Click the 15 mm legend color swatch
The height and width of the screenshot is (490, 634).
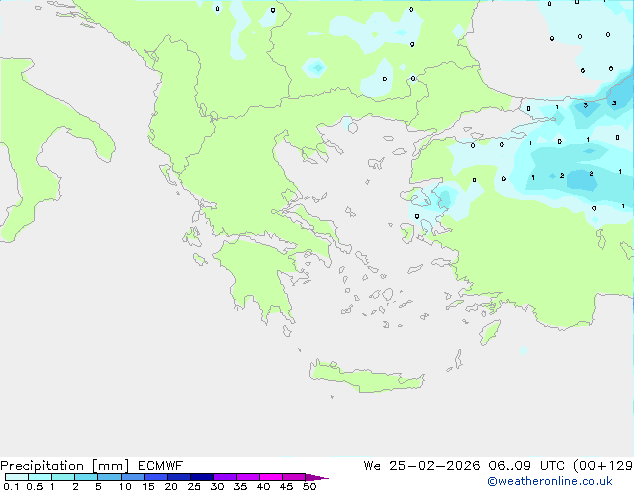[x=156, y=477]
